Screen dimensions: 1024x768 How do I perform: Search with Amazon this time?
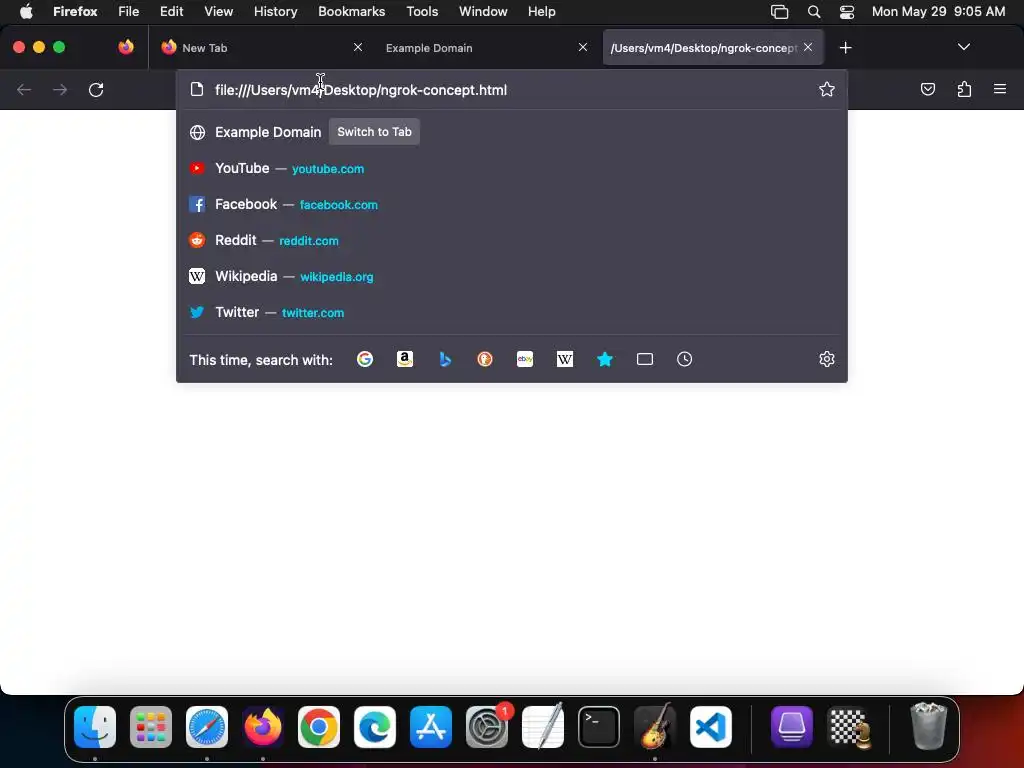tap(405, 359)
